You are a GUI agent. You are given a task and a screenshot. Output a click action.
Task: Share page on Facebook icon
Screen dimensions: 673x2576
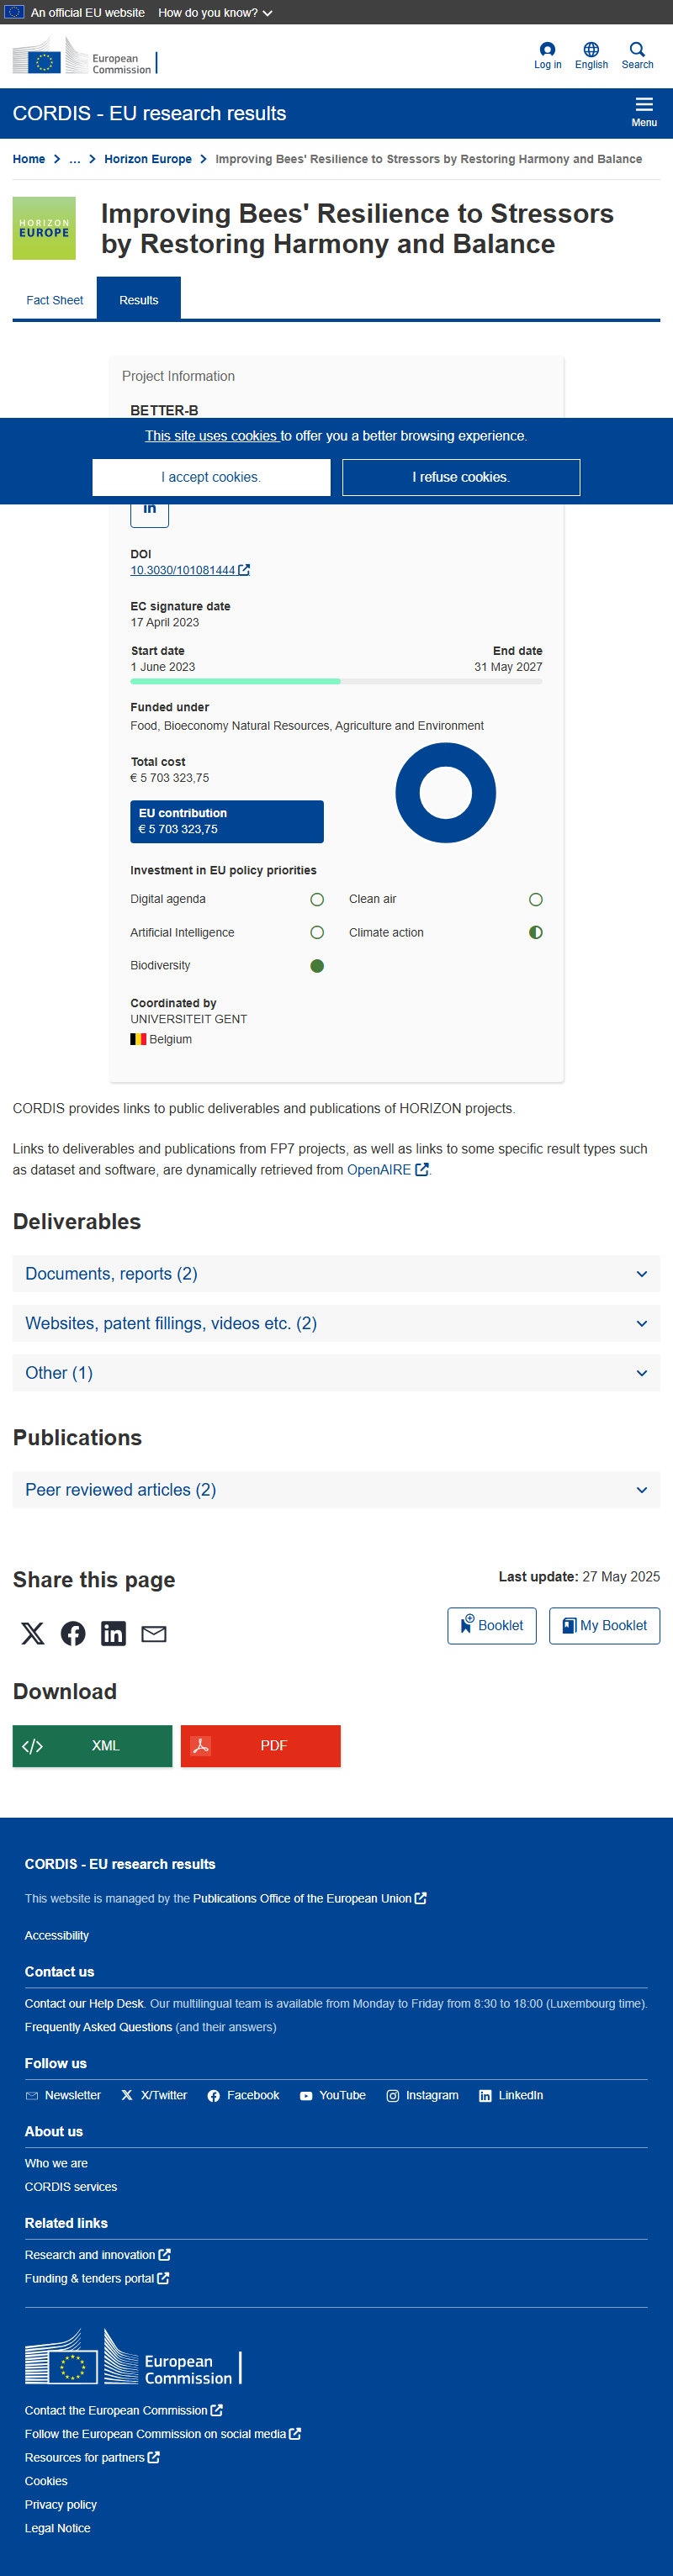click(x=73, y=1633)
